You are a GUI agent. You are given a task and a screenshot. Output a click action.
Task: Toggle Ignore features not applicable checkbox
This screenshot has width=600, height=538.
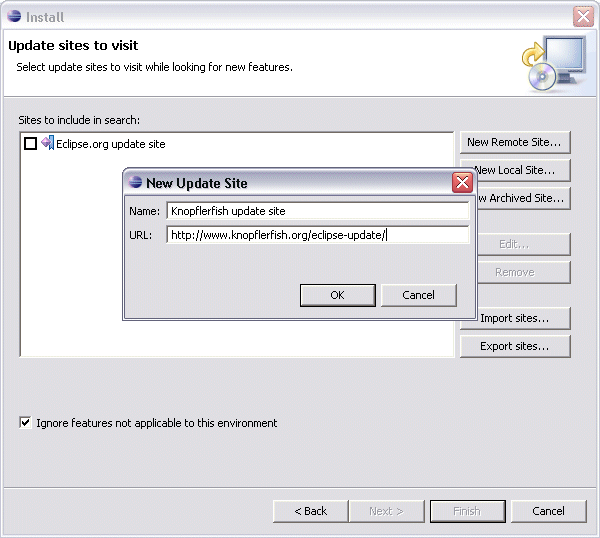point(26,423)
